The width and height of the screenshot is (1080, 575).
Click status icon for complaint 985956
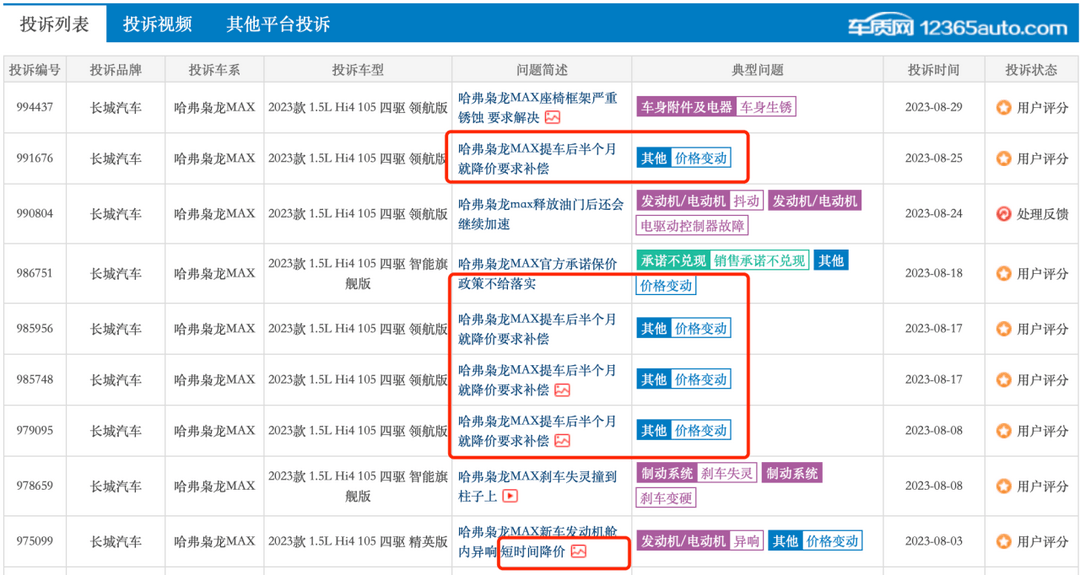pos(1004,329)
